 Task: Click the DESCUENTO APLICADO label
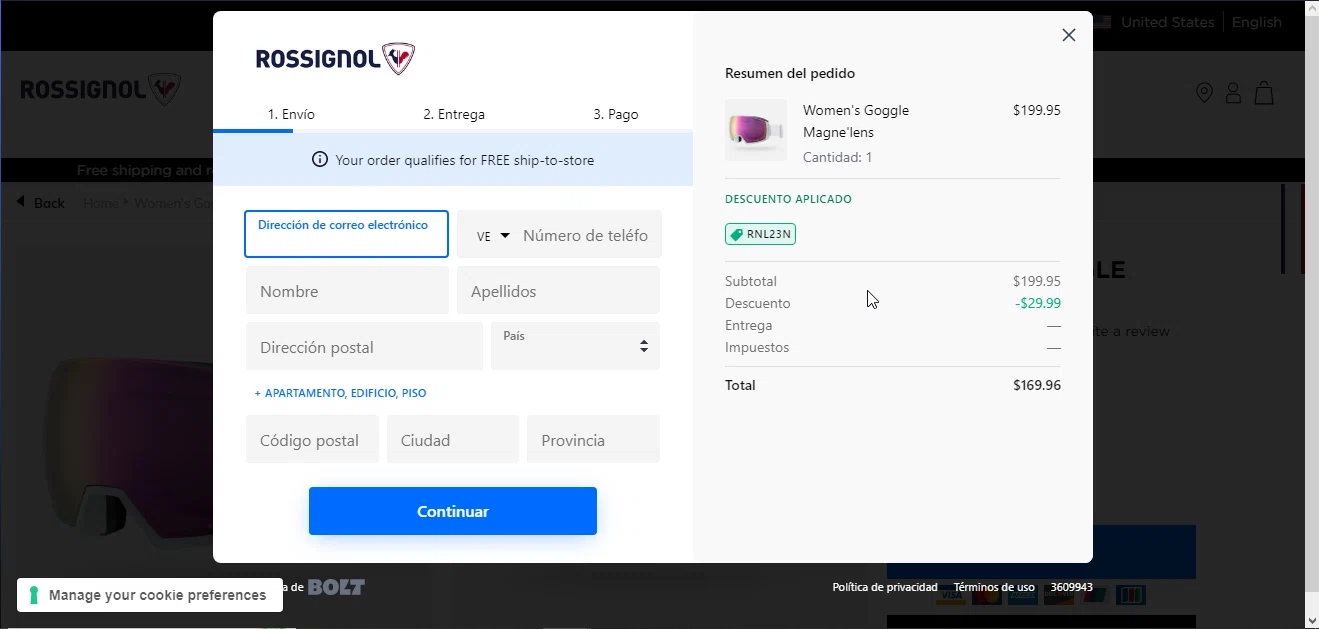(x=788, y=199)
